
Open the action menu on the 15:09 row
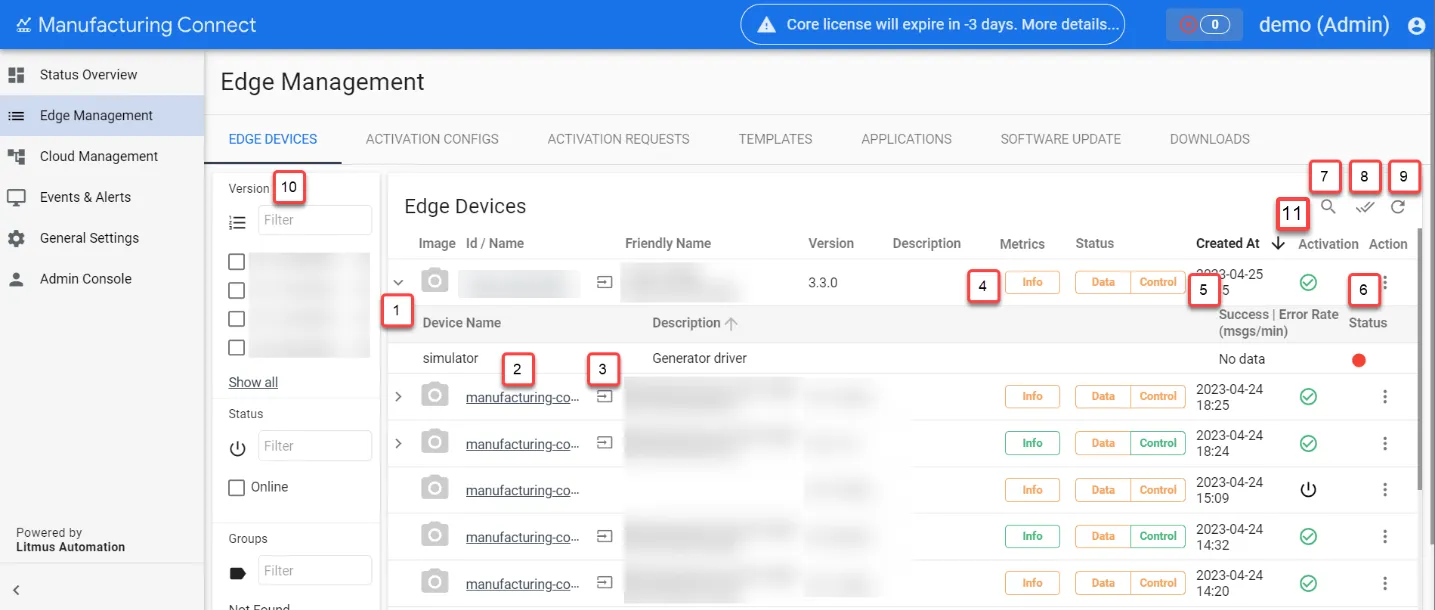(1385, 490)
